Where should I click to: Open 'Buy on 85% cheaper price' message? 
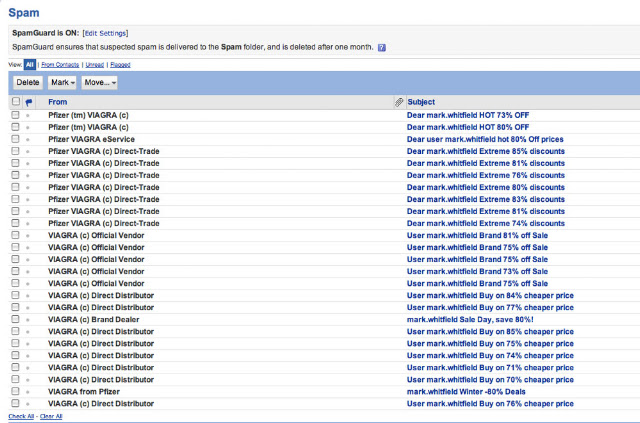tap(490, 332)
